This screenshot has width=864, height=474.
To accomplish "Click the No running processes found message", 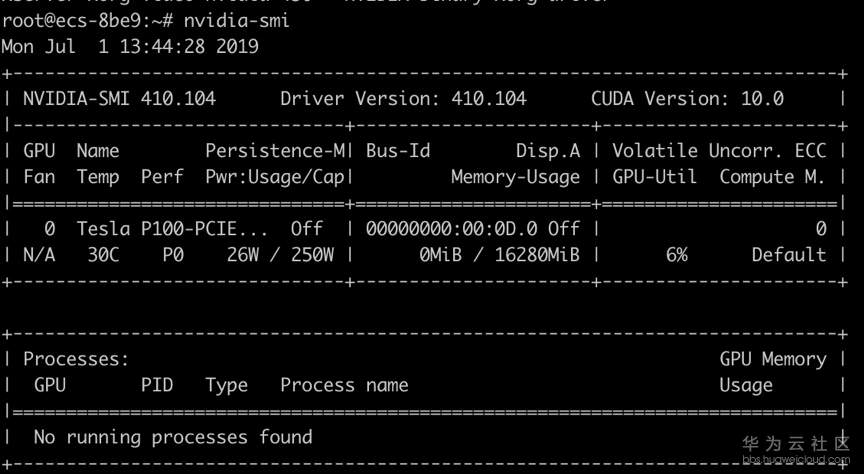I will click(x=173, y=437).
